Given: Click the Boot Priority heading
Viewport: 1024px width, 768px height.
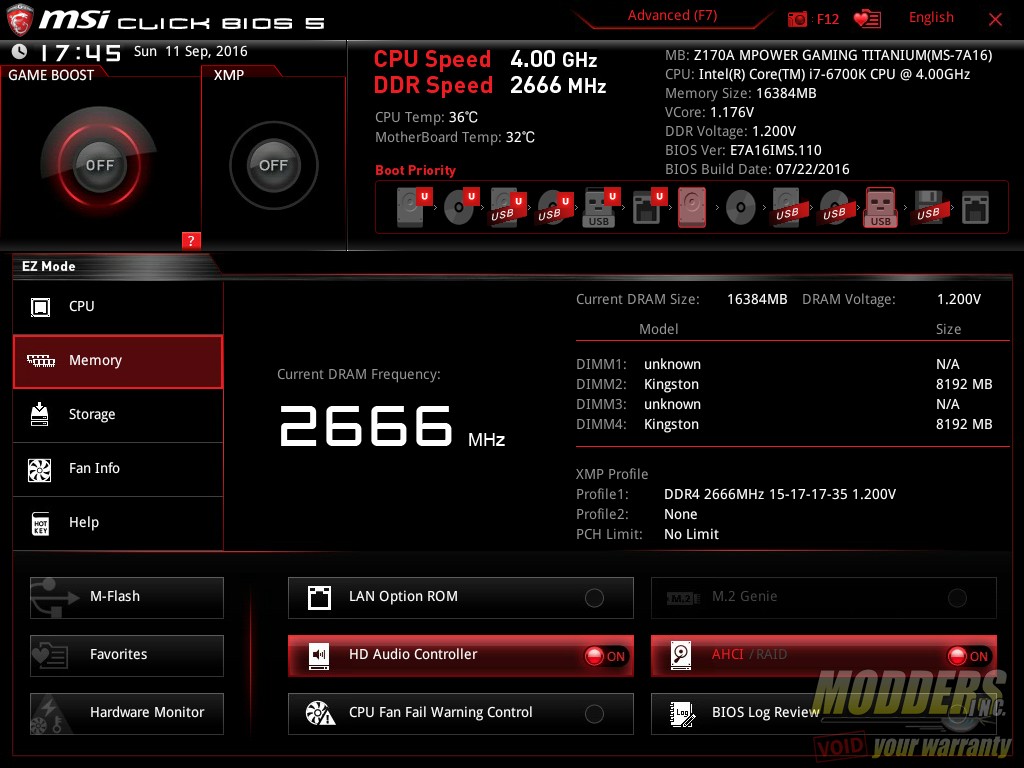Looking at the screenshot, I should (x=415, y=170).
